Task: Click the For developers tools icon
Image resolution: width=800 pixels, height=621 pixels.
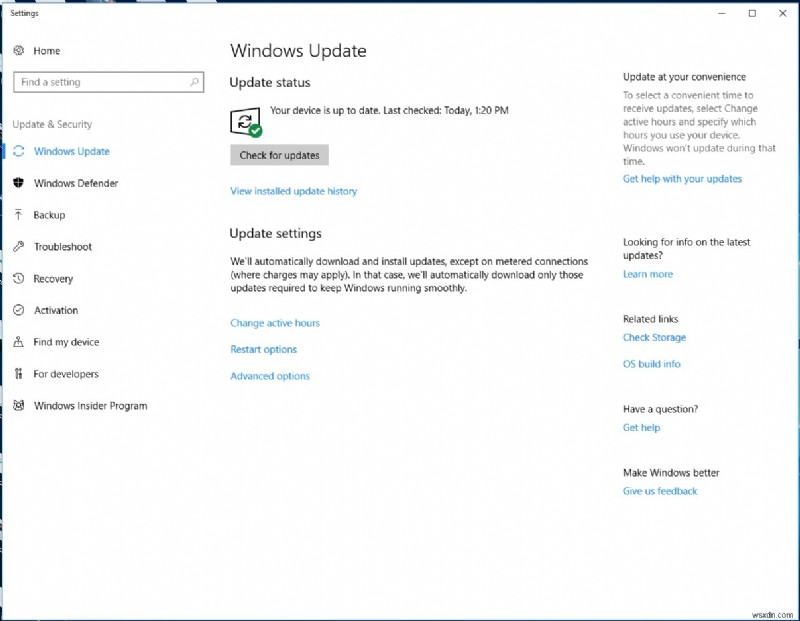Action: [x=19, y=374]
